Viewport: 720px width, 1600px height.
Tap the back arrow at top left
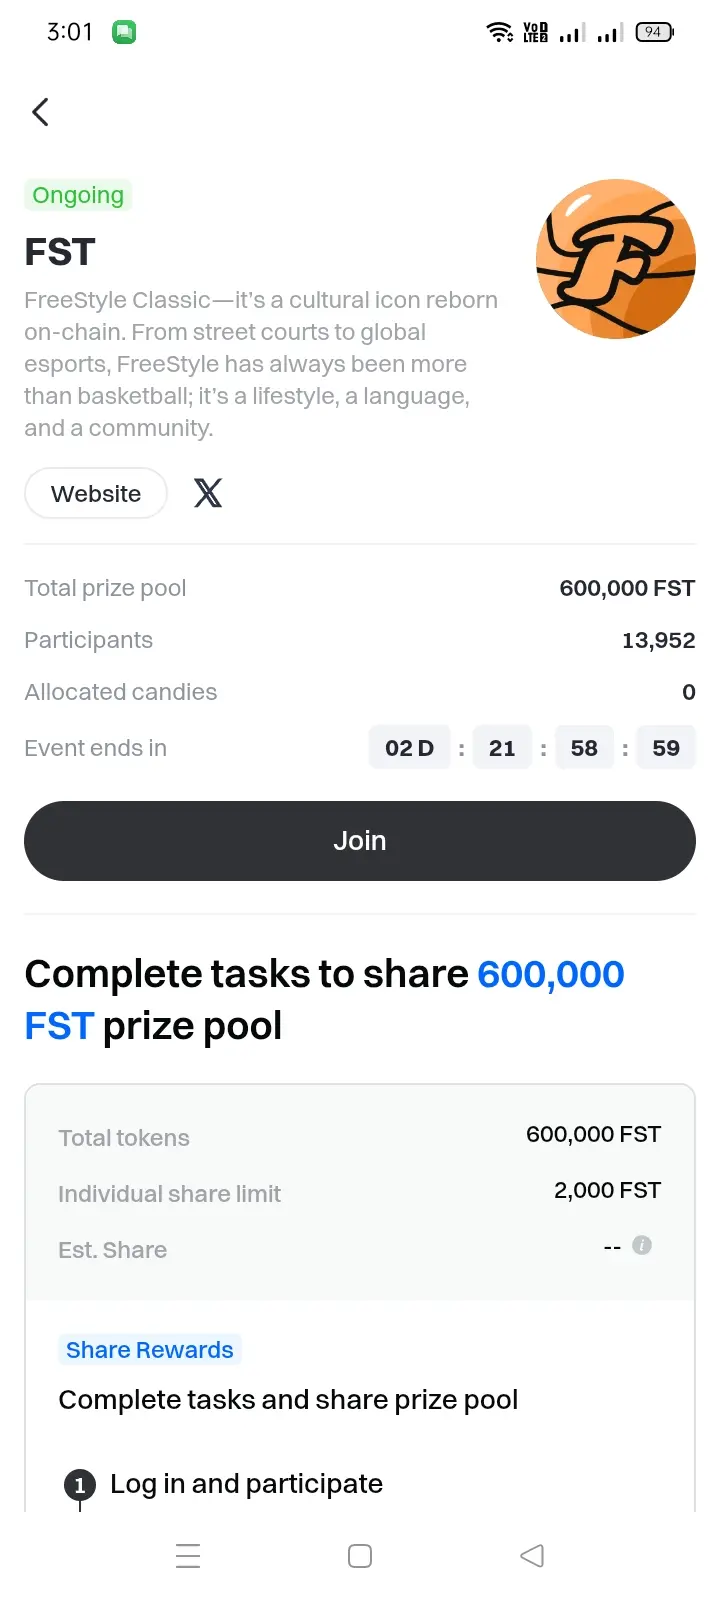click(x=40, y=112)
